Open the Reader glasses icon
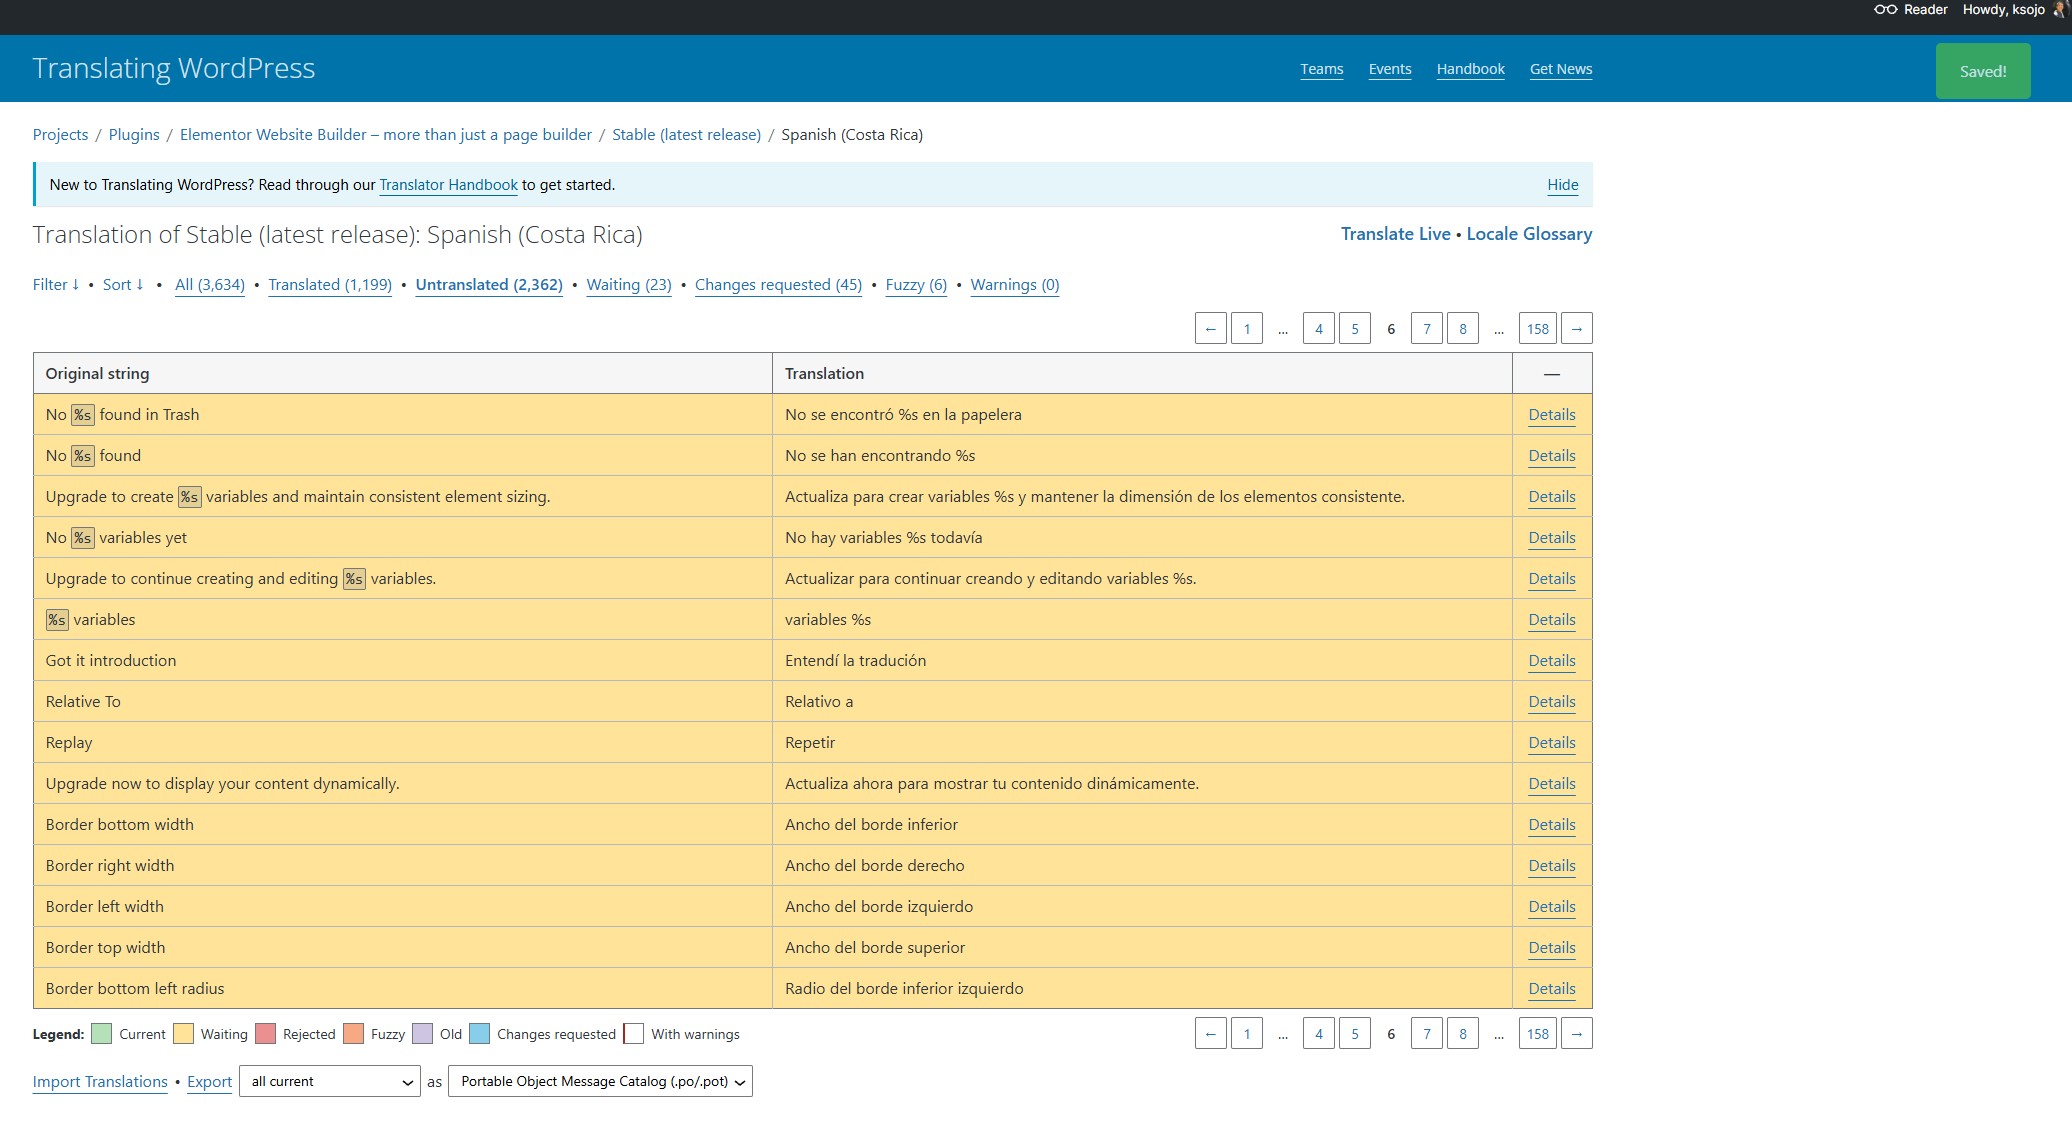Image resolution: width=2072 pixels, height=1128 pixels. click(1885, 10)
